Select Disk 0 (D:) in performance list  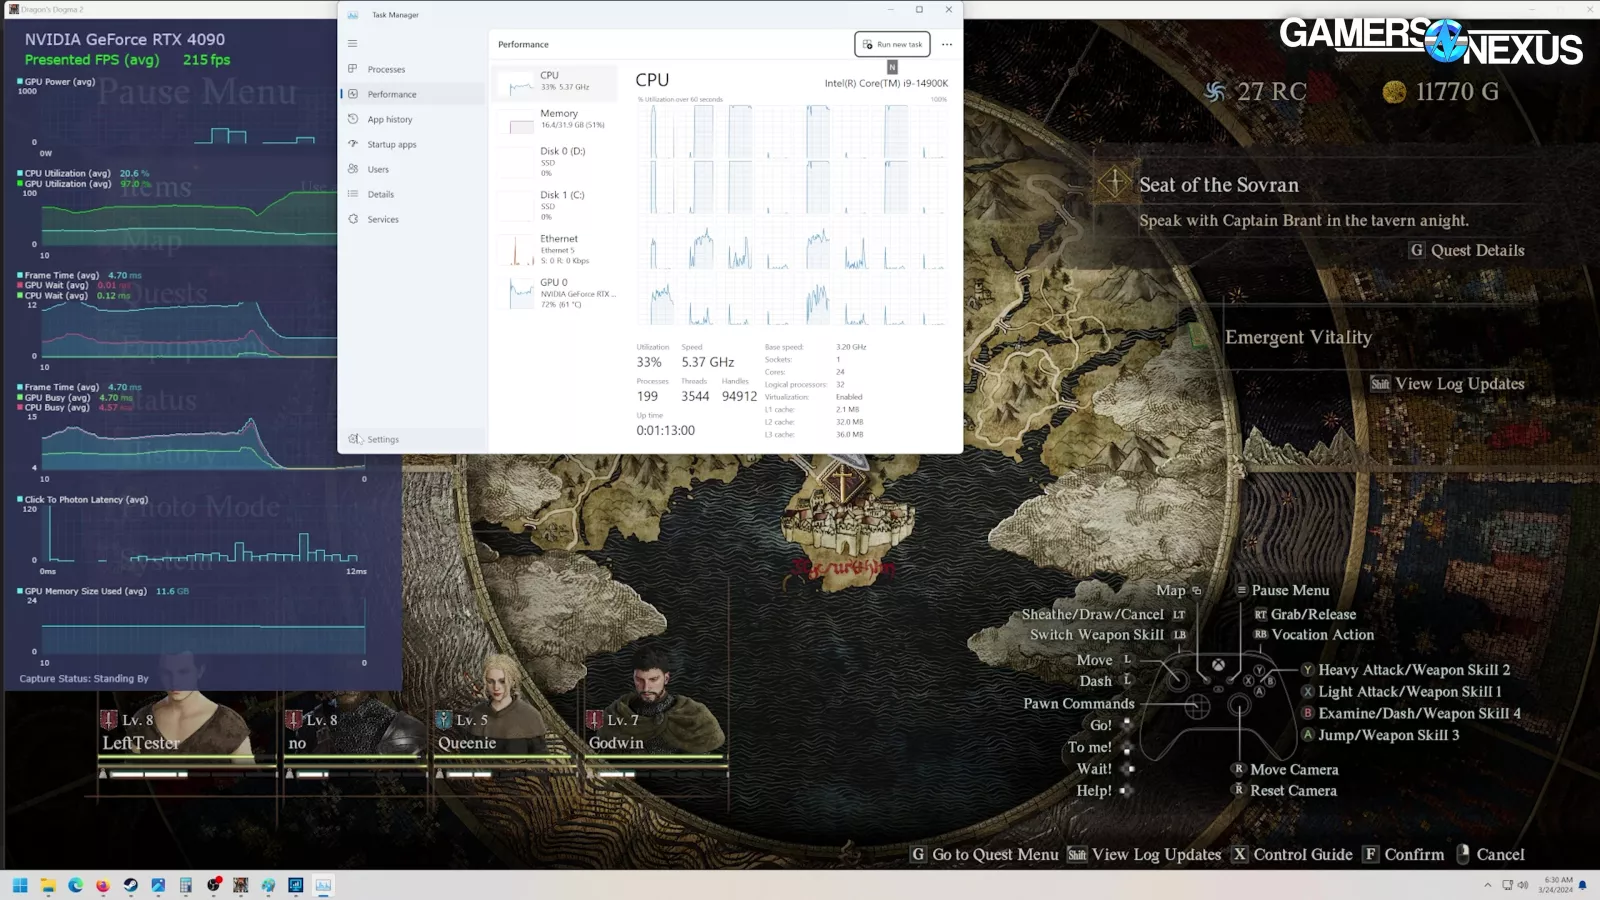point(556,161)
